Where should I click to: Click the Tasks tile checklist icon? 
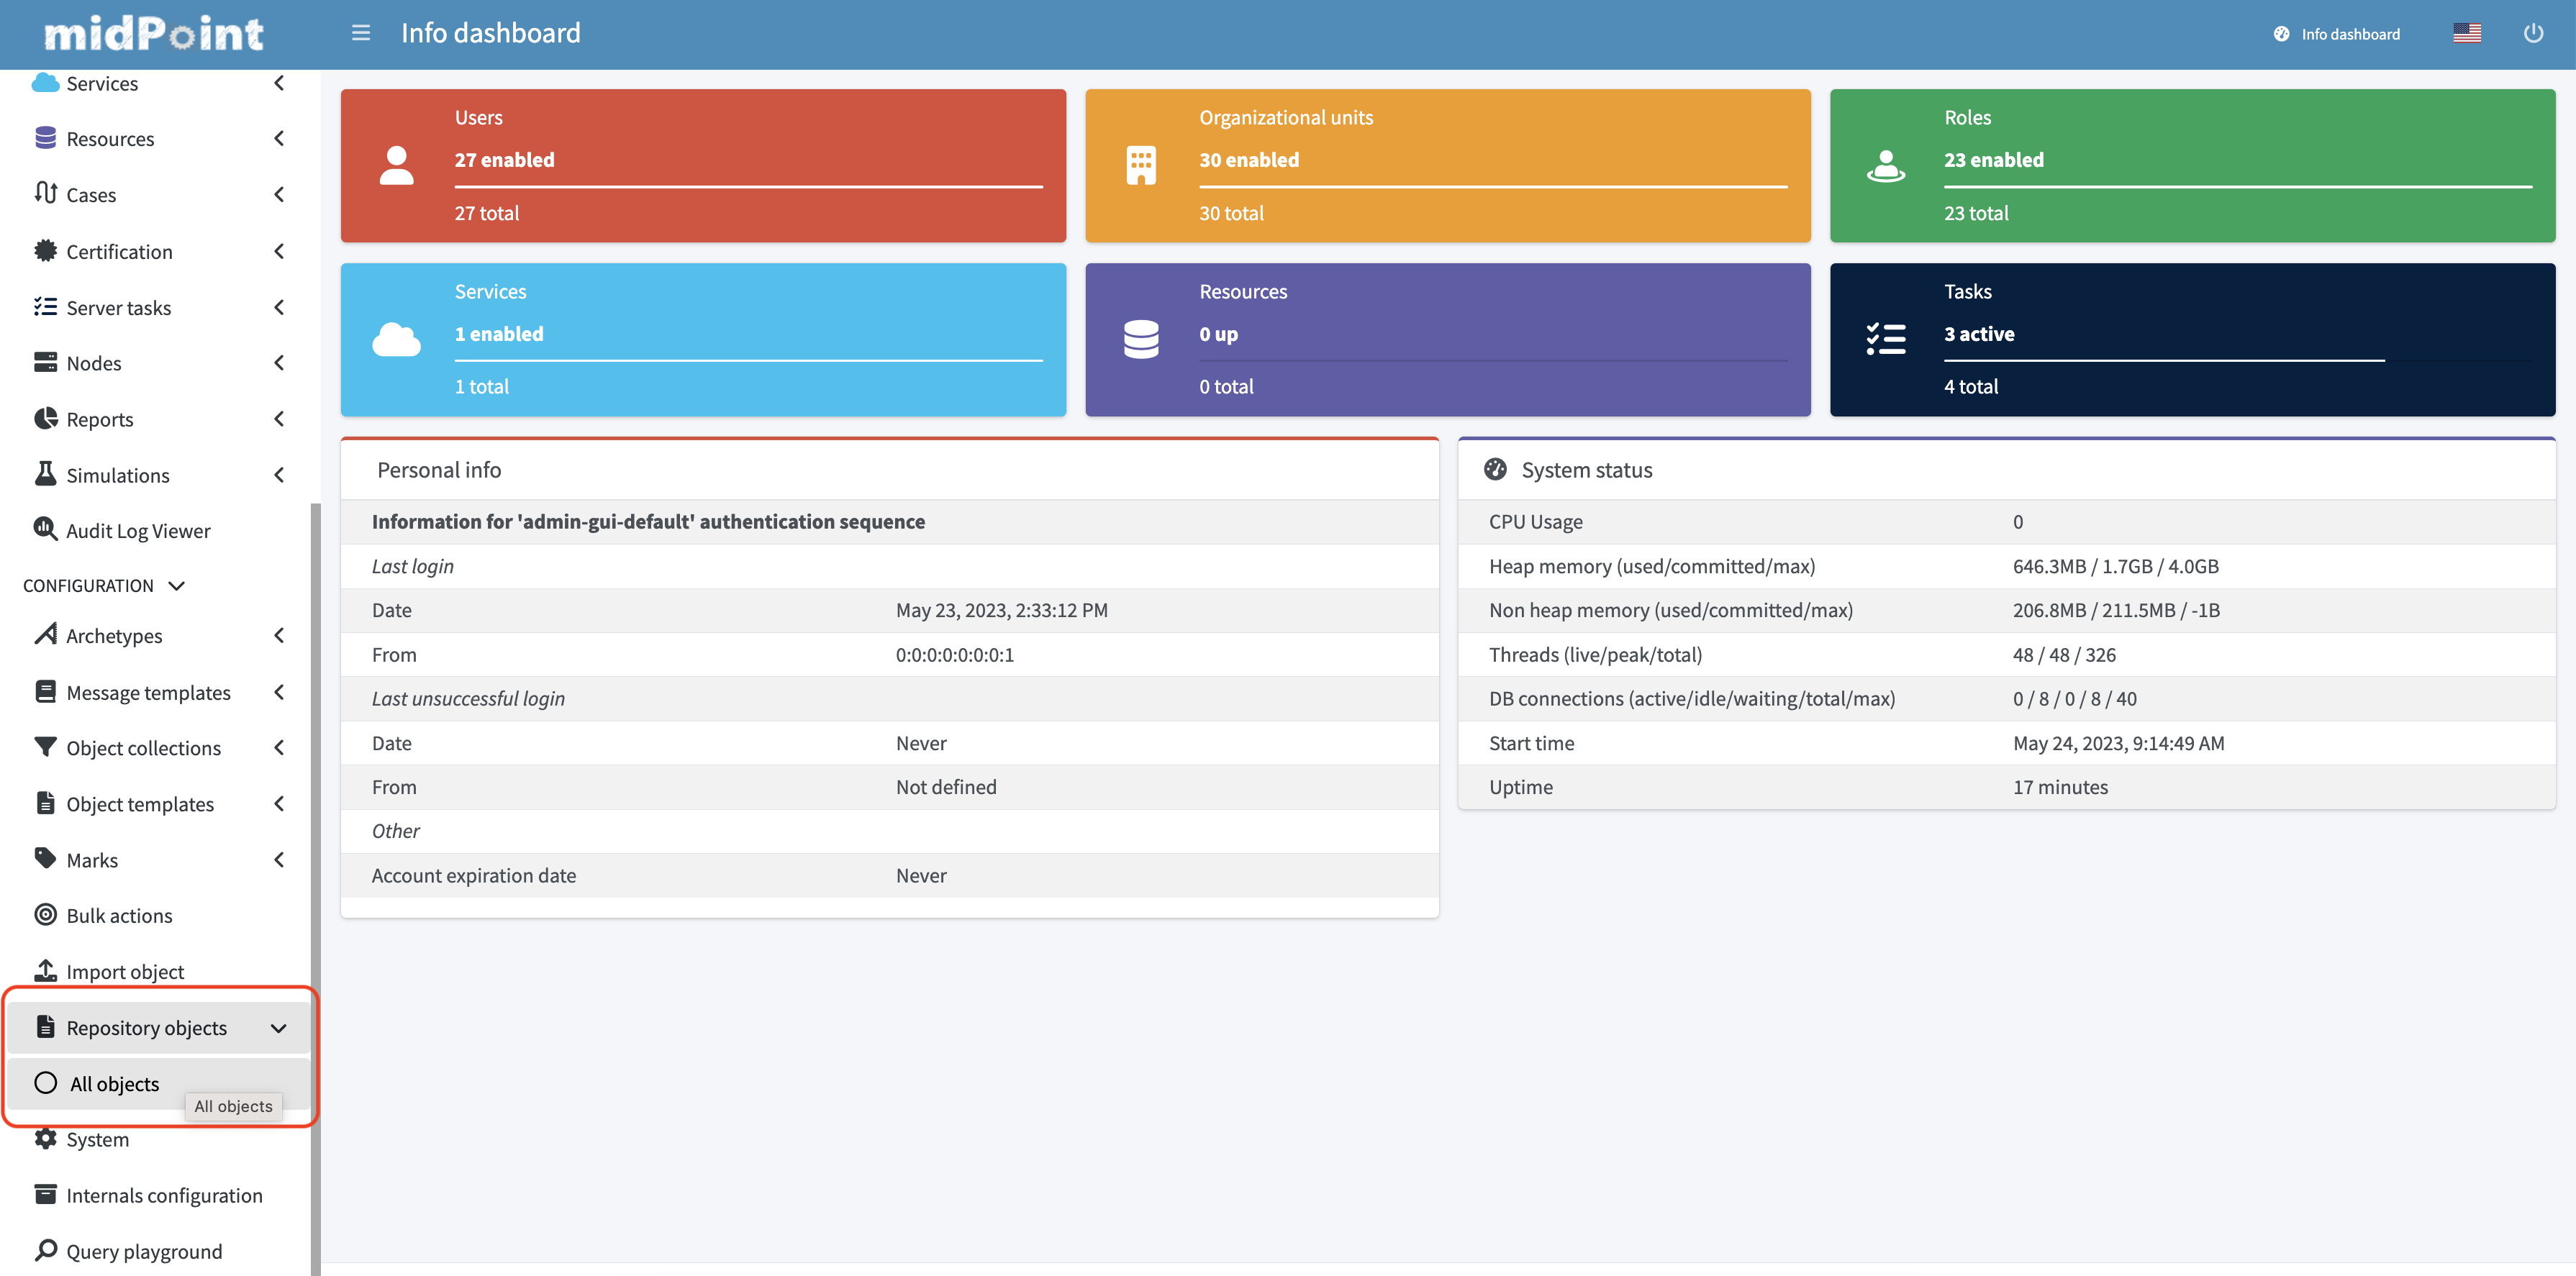click(x=1885, y=340)
